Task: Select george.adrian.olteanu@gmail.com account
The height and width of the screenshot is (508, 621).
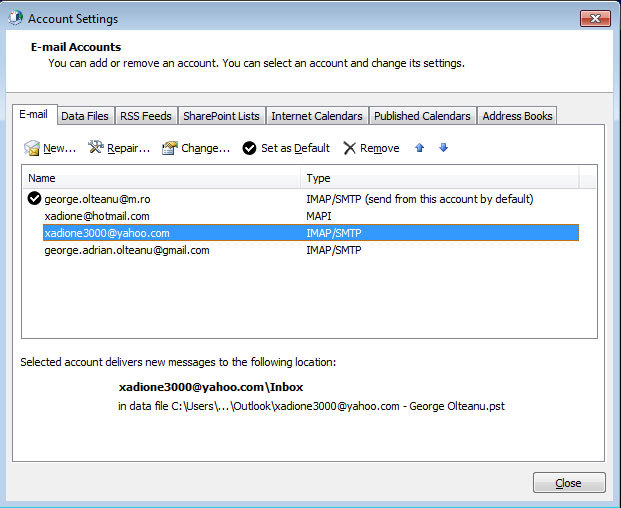Action: point(127,250)
